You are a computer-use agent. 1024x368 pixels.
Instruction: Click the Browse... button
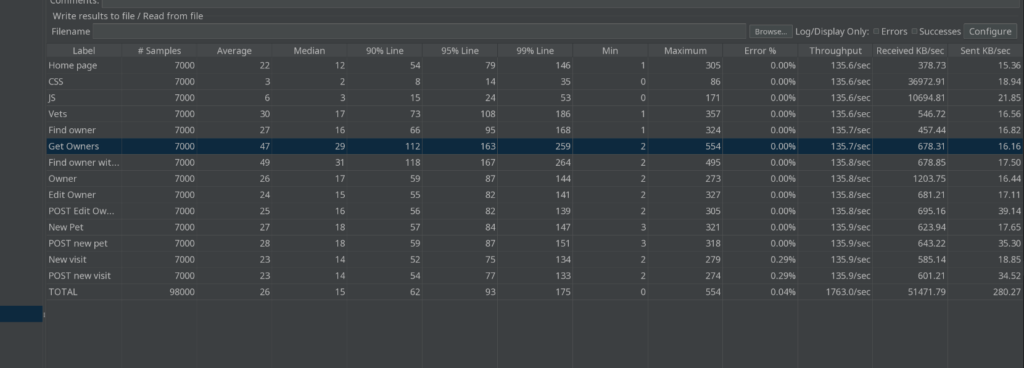click(x=771, y=31)
